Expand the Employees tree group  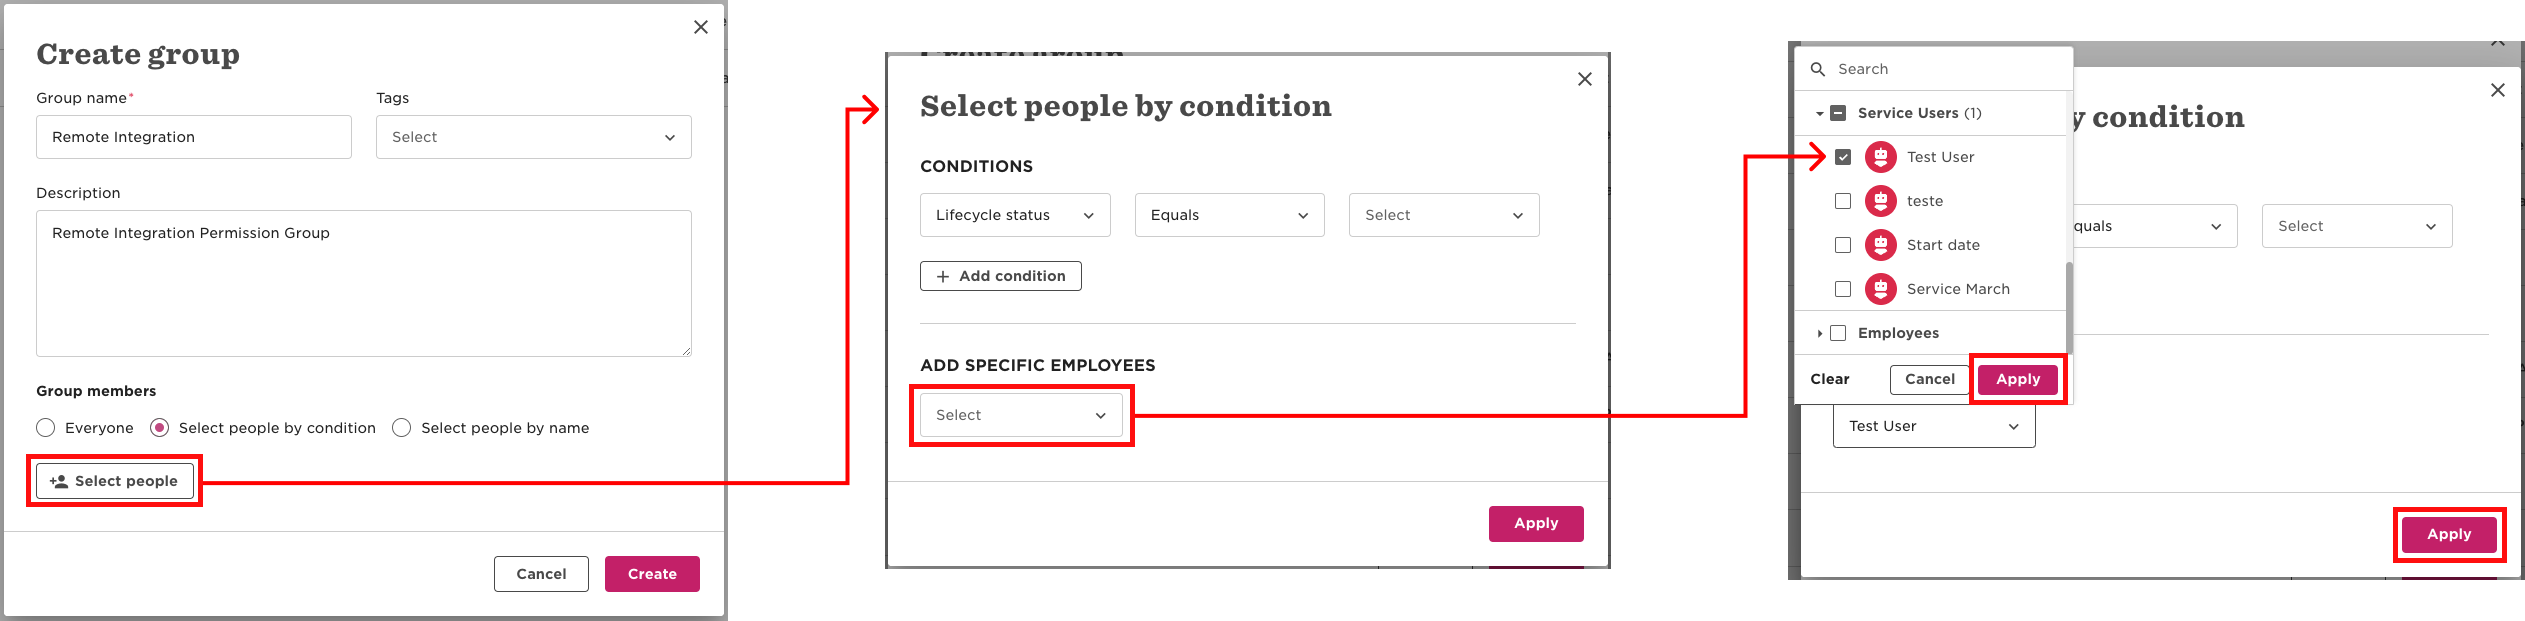click(x=1820, y=333)
